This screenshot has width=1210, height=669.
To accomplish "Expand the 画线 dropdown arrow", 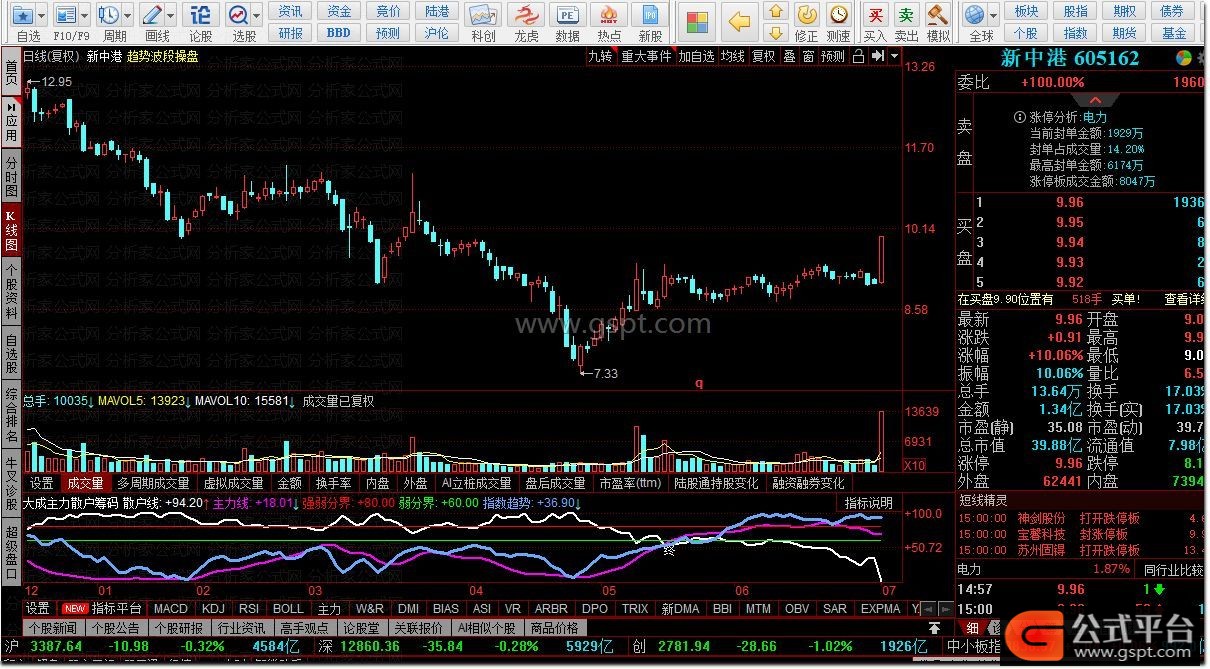I will (x=171, y=15).
